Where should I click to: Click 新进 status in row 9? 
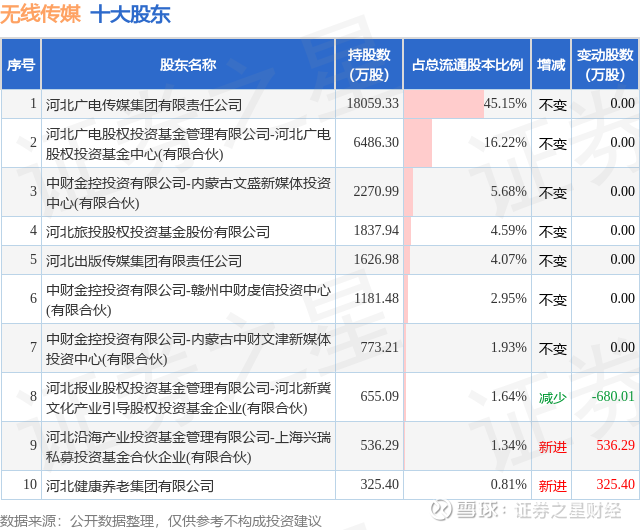click(x=552, y=446)
